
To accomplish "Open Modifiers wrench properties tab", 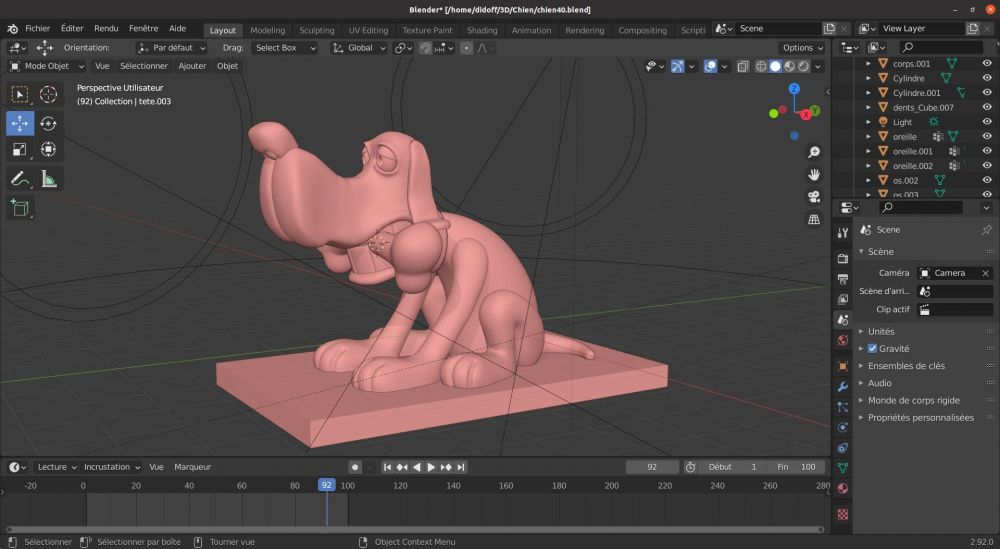I will pos(842,386).
